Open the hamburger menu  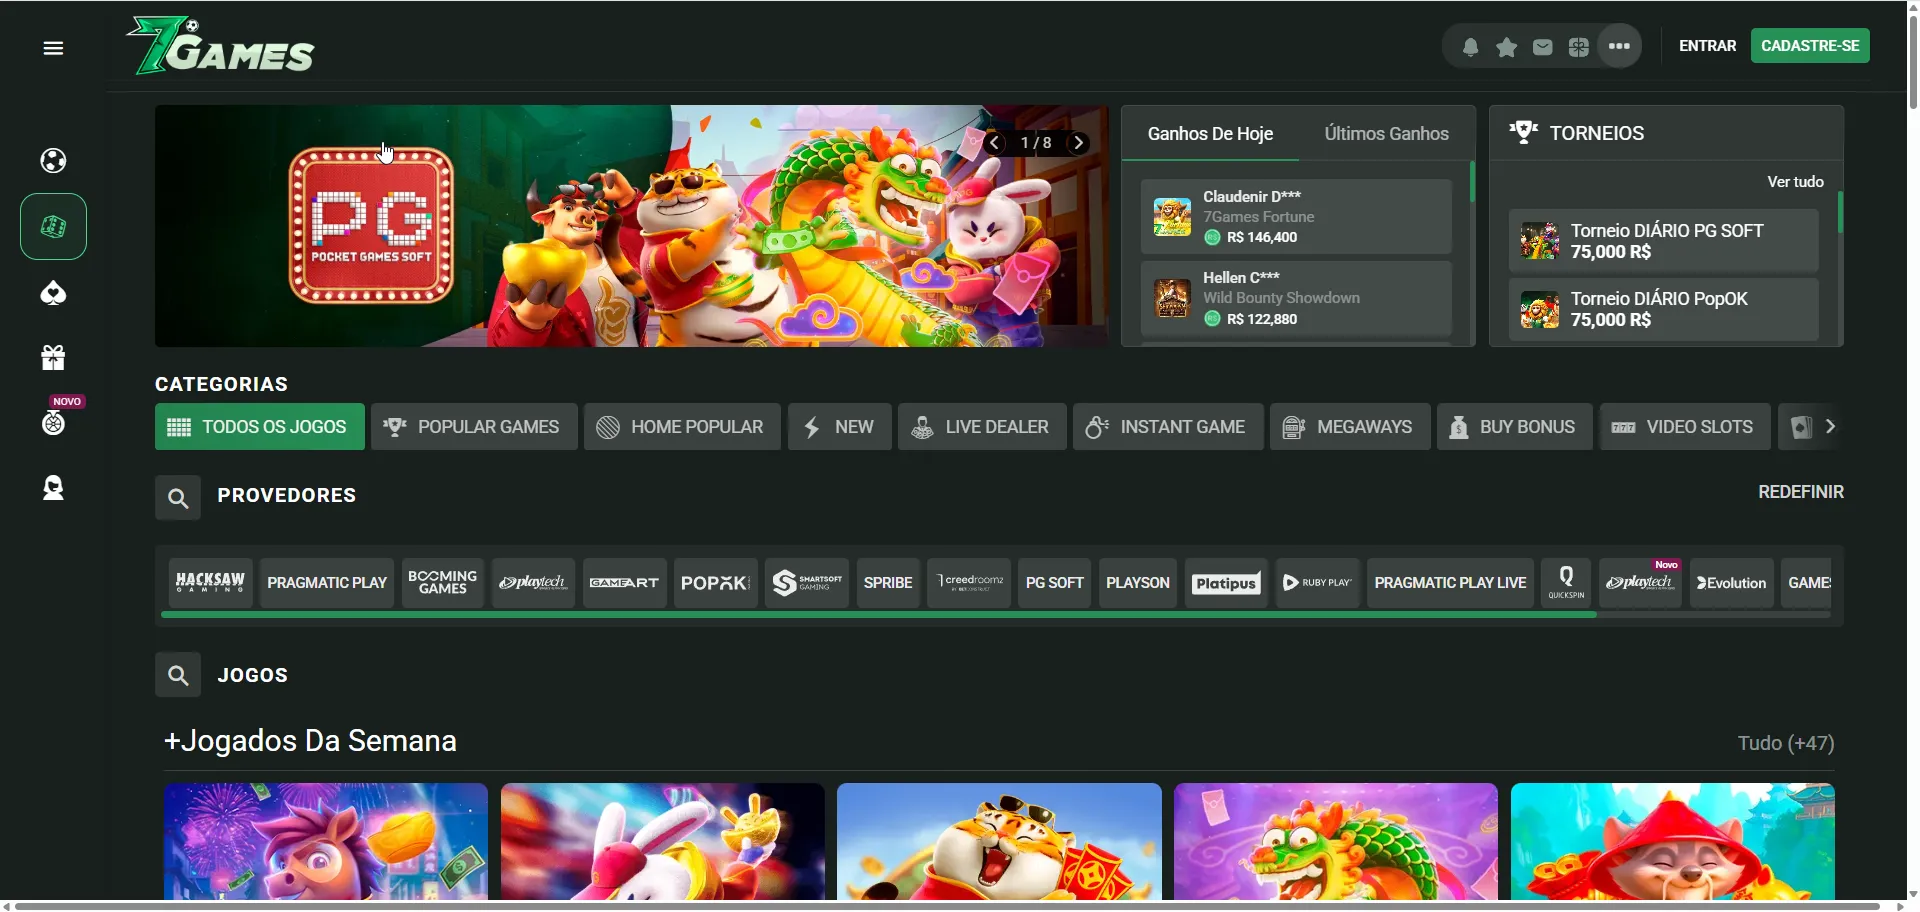coord(54,48)
